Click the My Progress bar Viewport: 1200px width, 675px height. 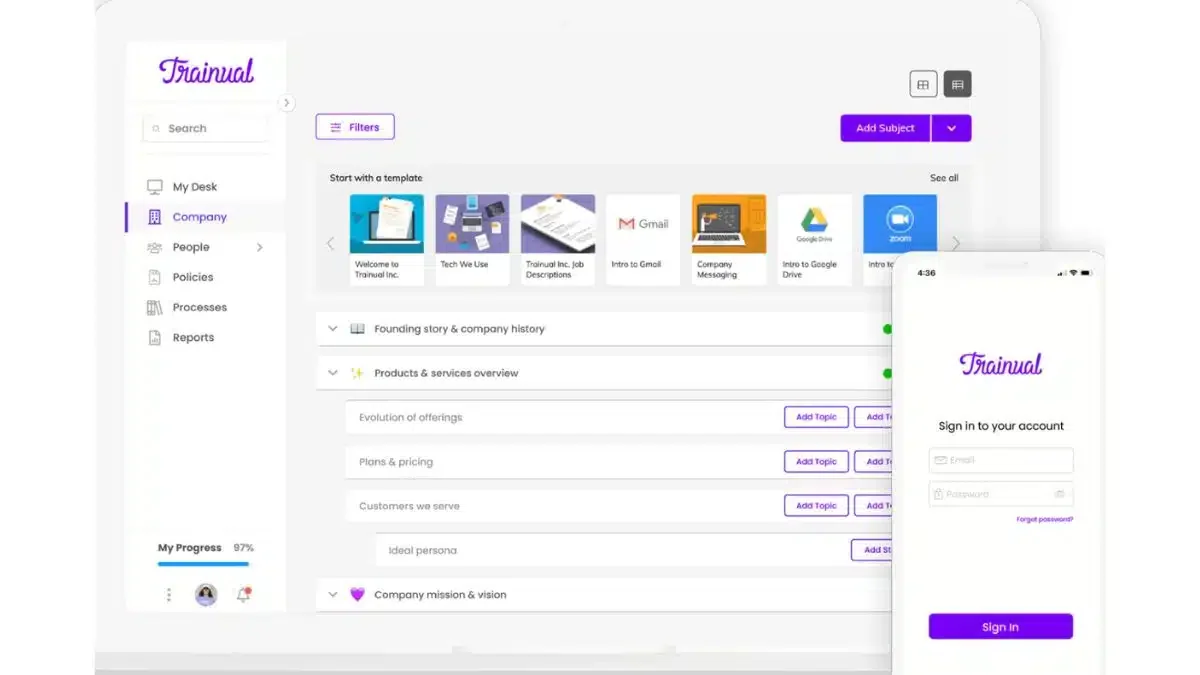tap(204, 564)
